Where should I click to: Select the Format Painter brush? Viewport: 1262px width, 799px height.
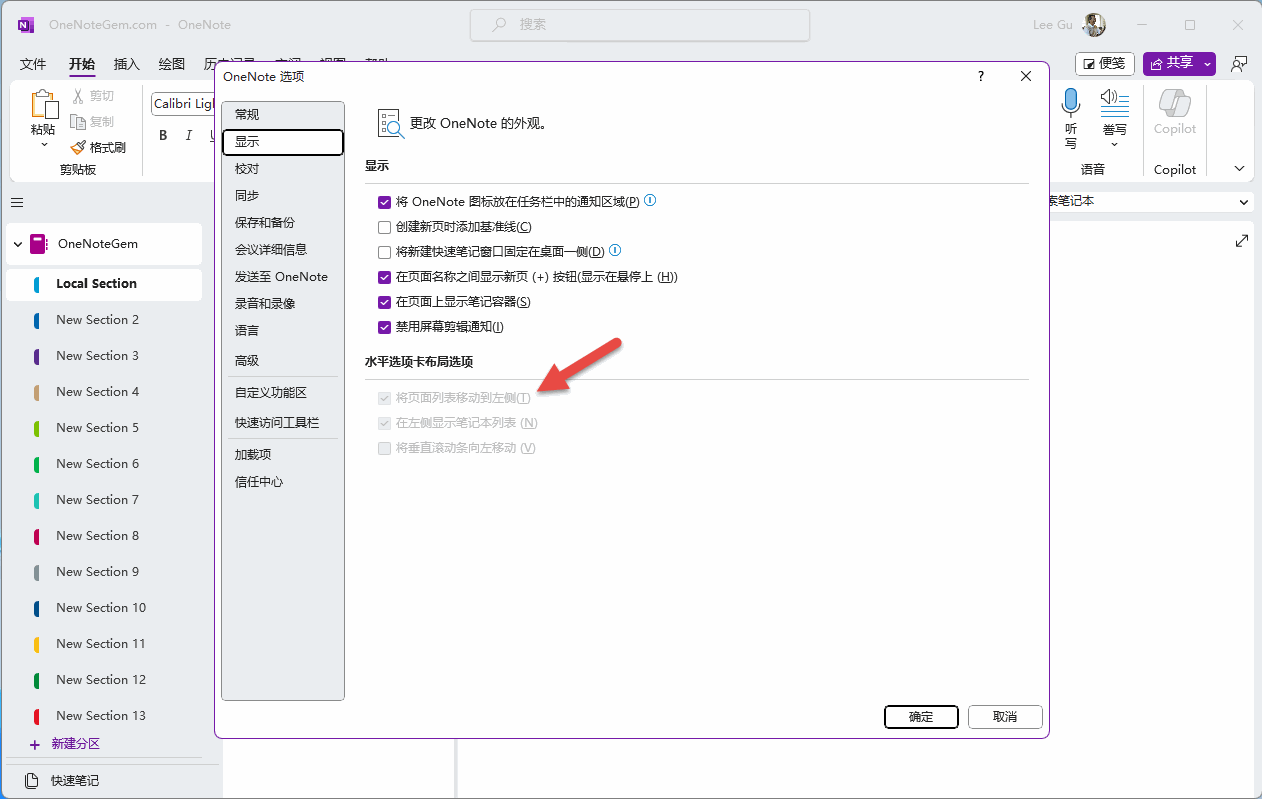tap(79, 147)
